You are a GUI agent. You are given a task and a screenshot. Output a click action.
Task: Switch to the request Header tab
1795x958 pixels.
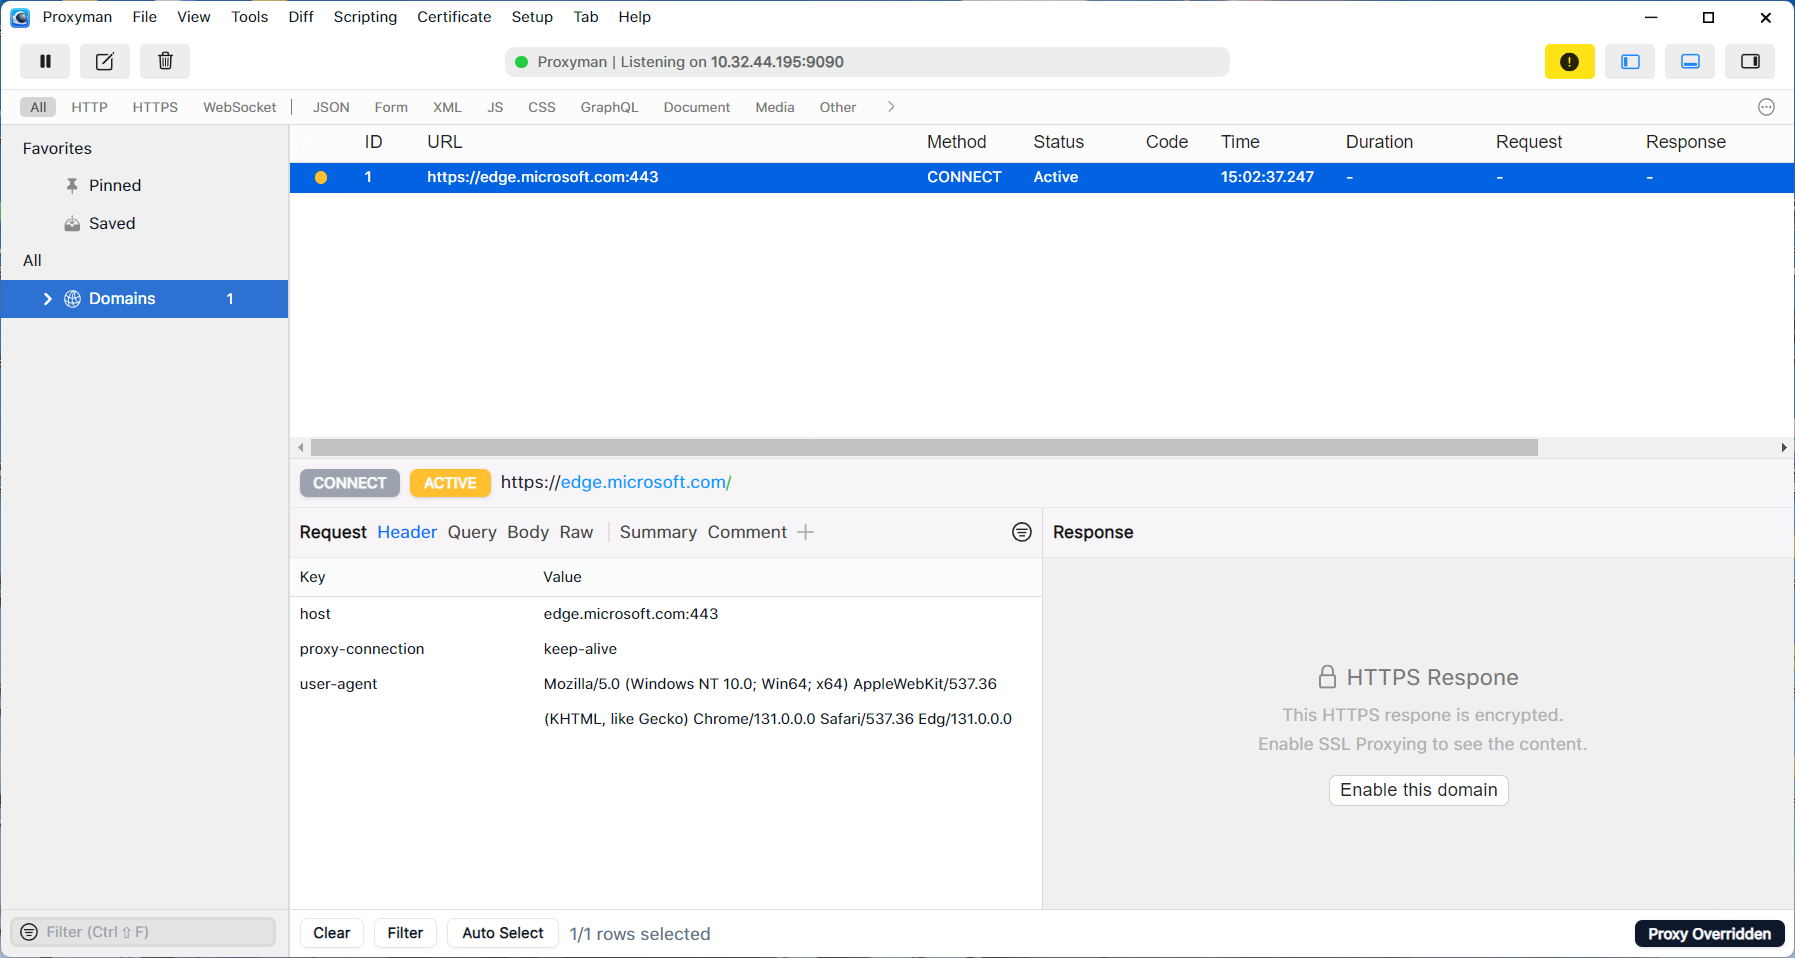407,532
